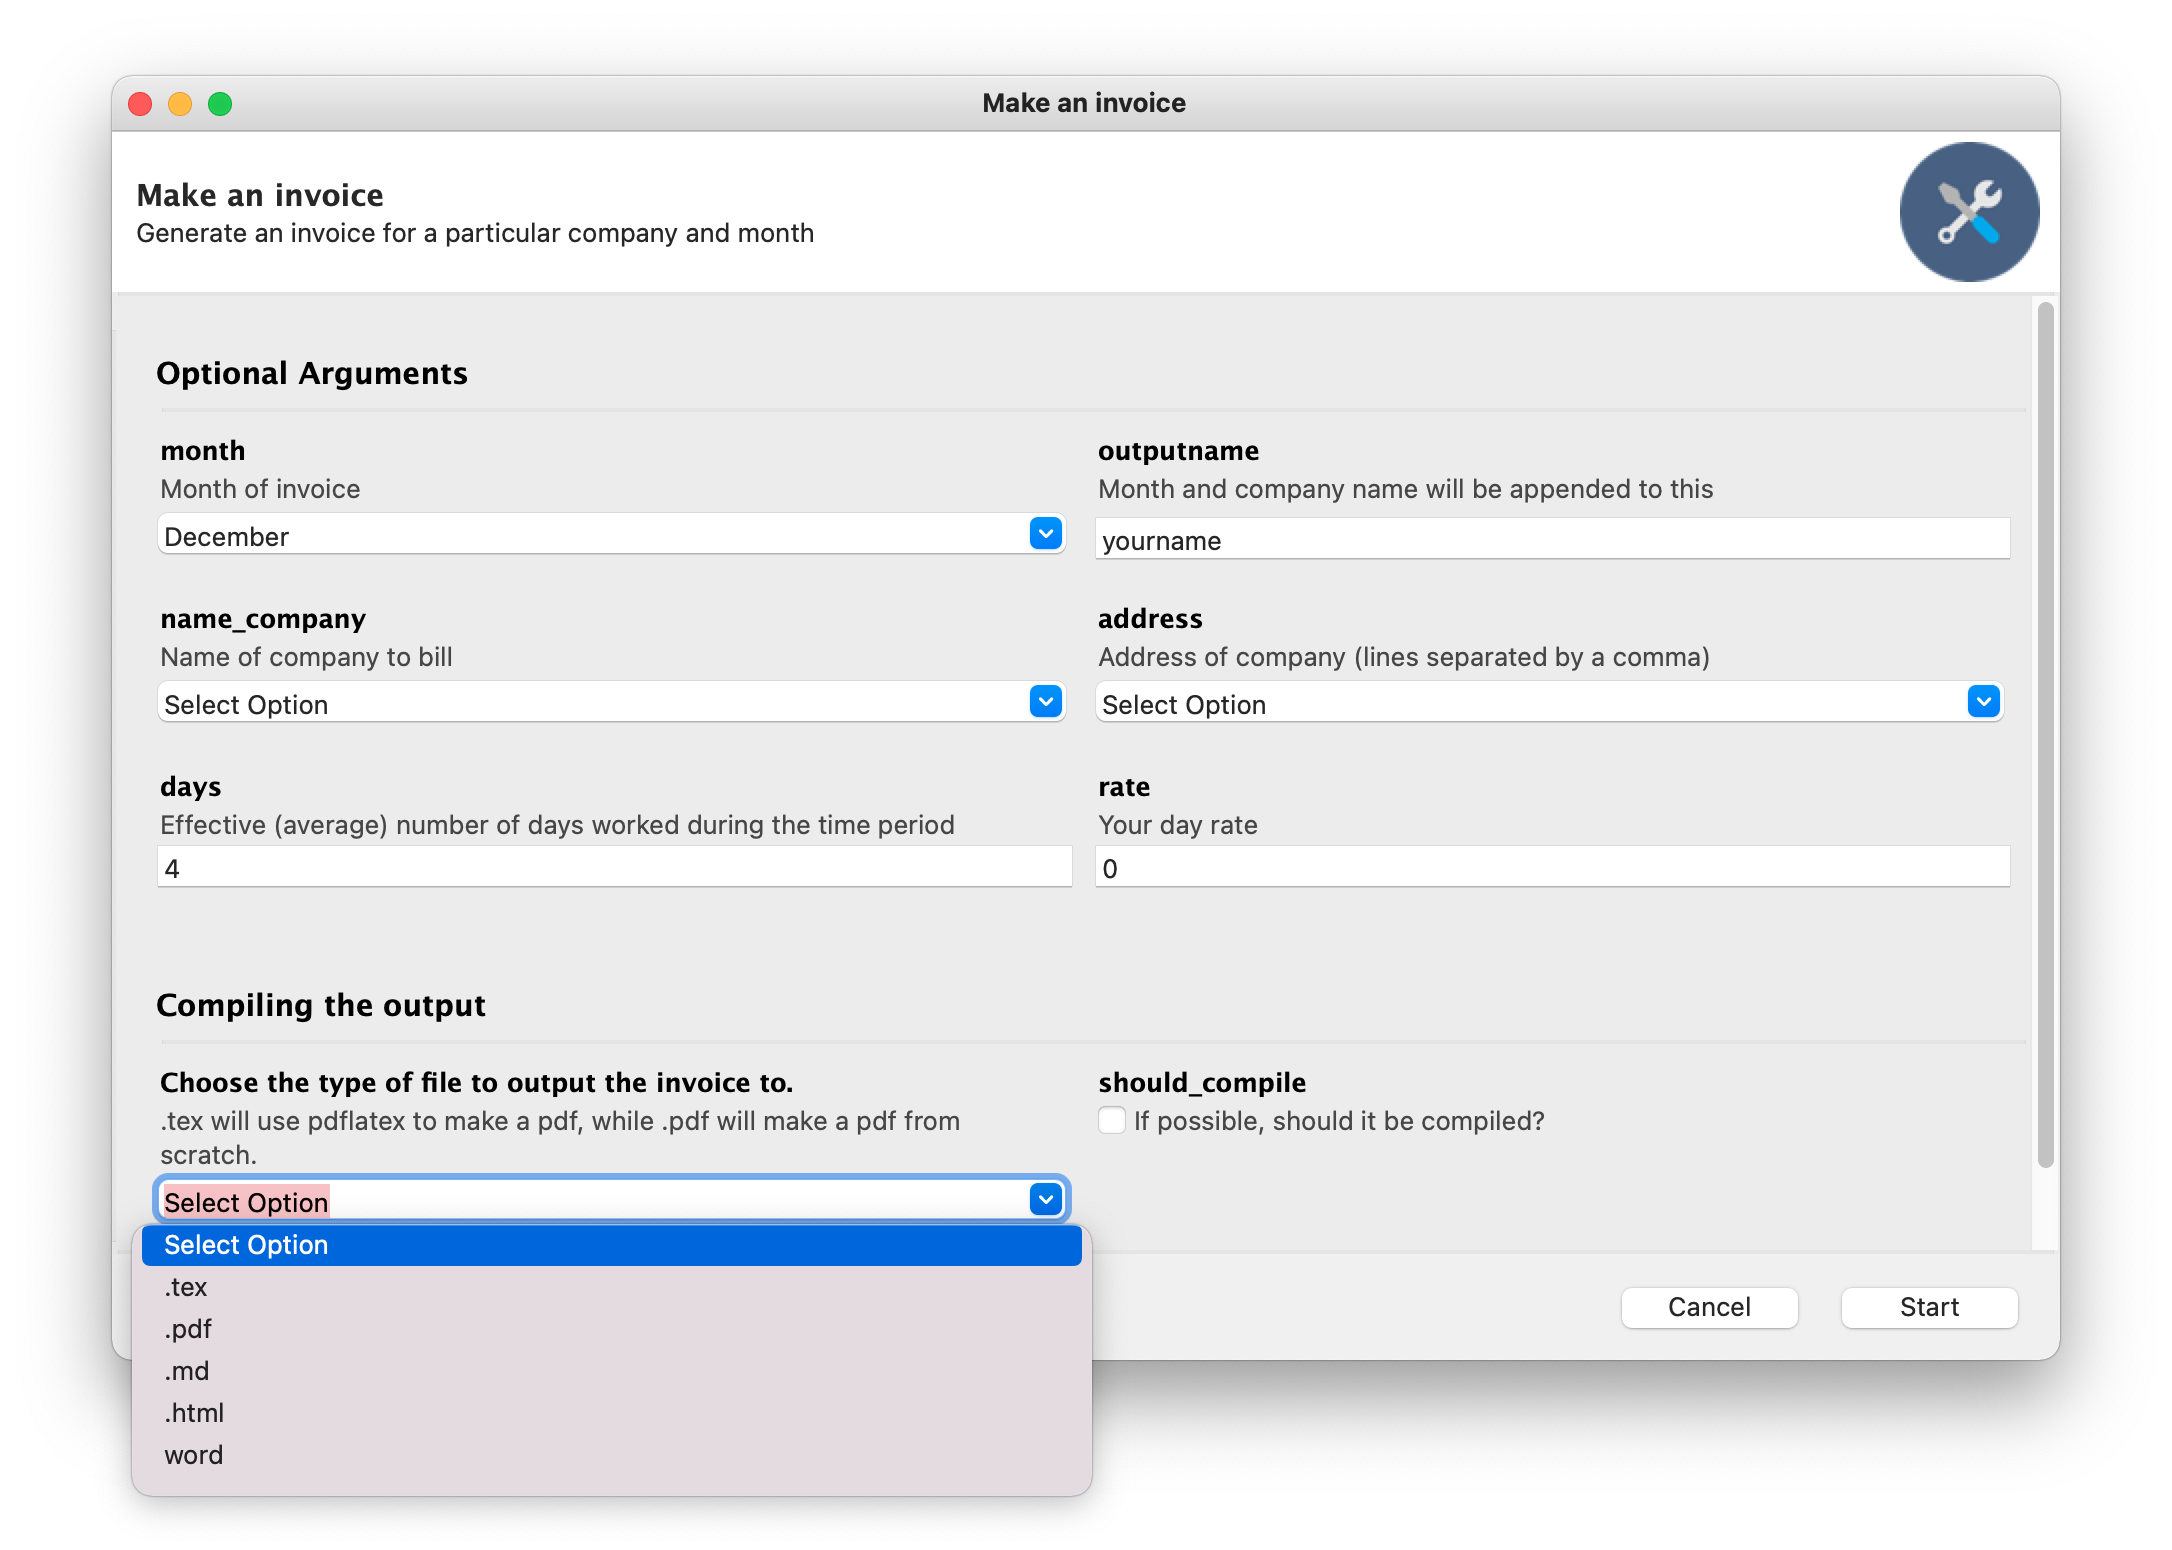Select the highlighted Select Option list entry
The image size is (2172, 1550).
tap(610, 1245)
